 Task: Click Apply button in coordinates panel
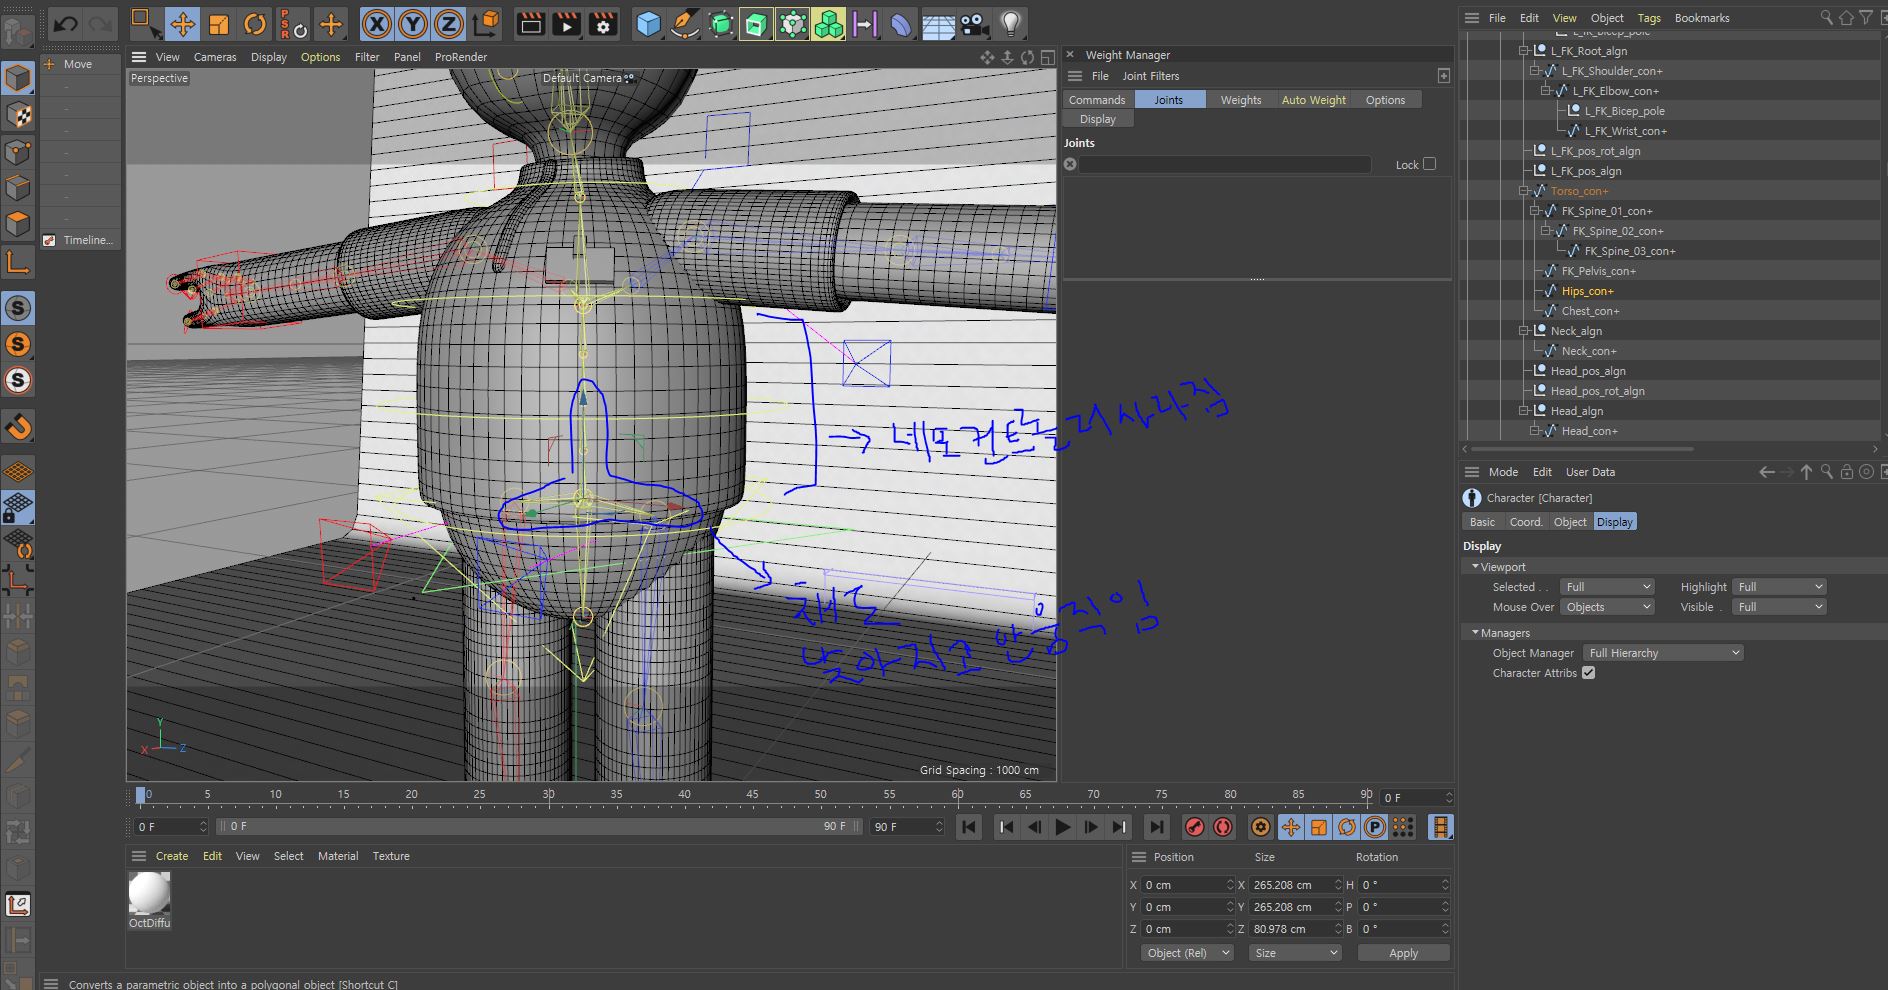pyautogui.click(x=1403, y=953)
